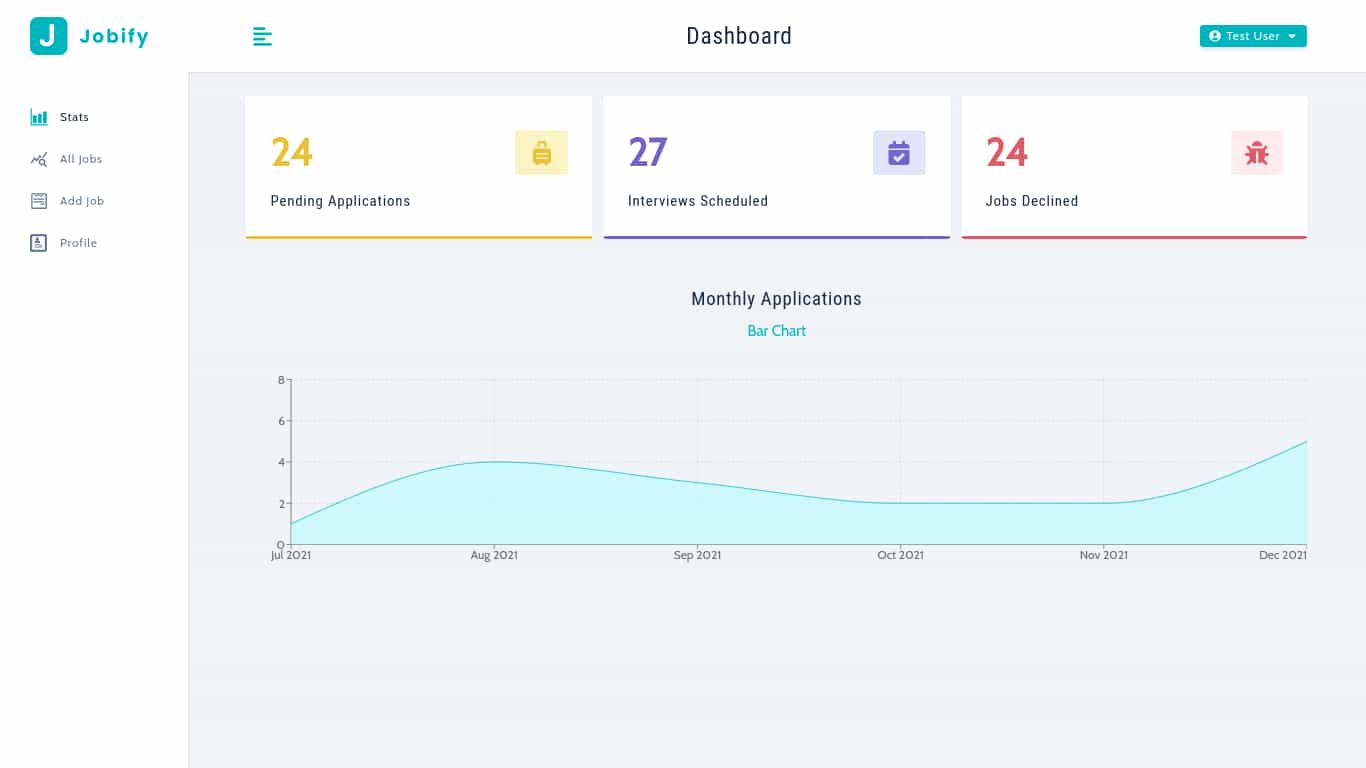The height and width of the screenshot is (768, 1366).
Task: Click the Monthly Applications title
Action: pos(776,299)
